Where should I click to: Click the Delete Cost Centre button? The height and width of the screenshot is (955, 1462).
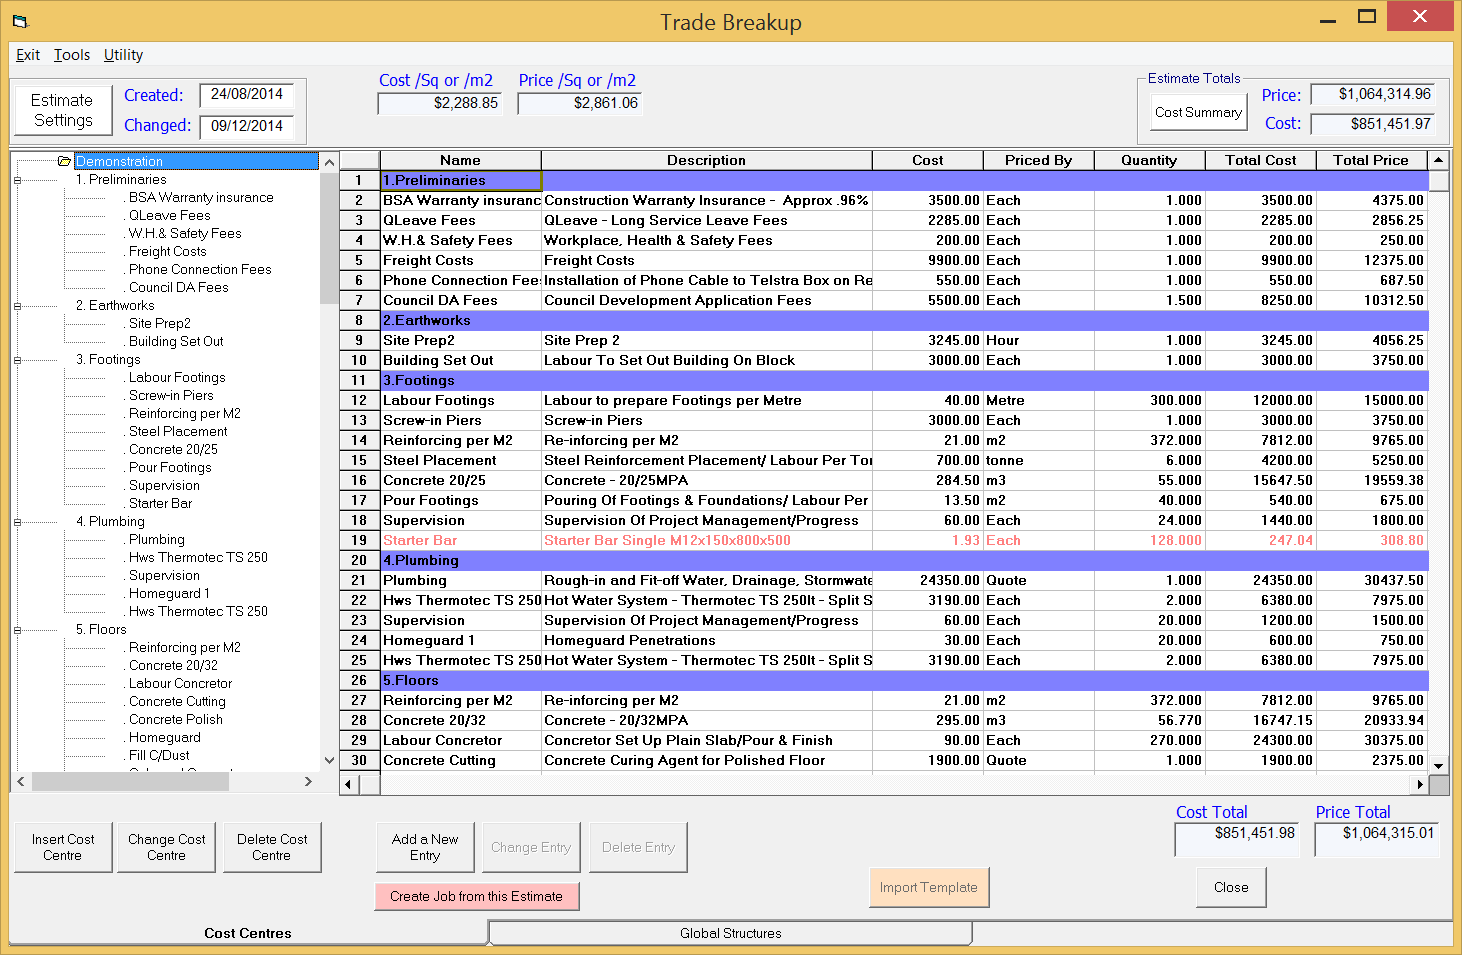coord(272,847)
